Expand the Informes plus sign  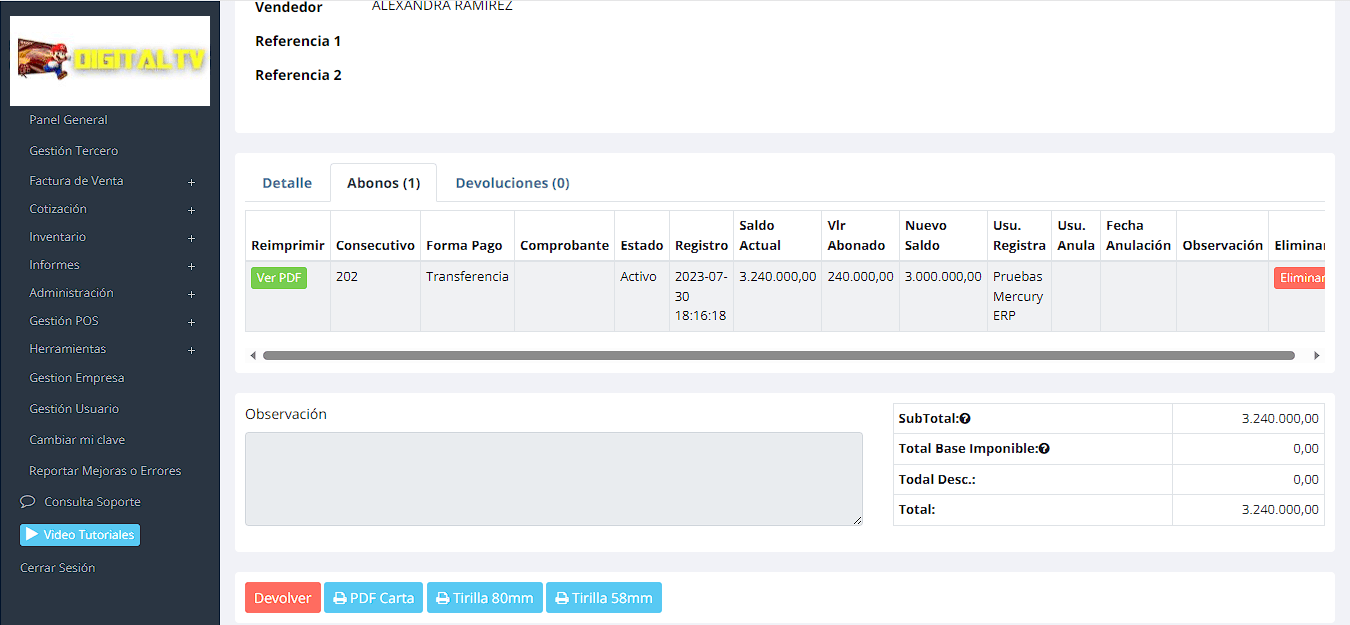(x=191, y=266)
